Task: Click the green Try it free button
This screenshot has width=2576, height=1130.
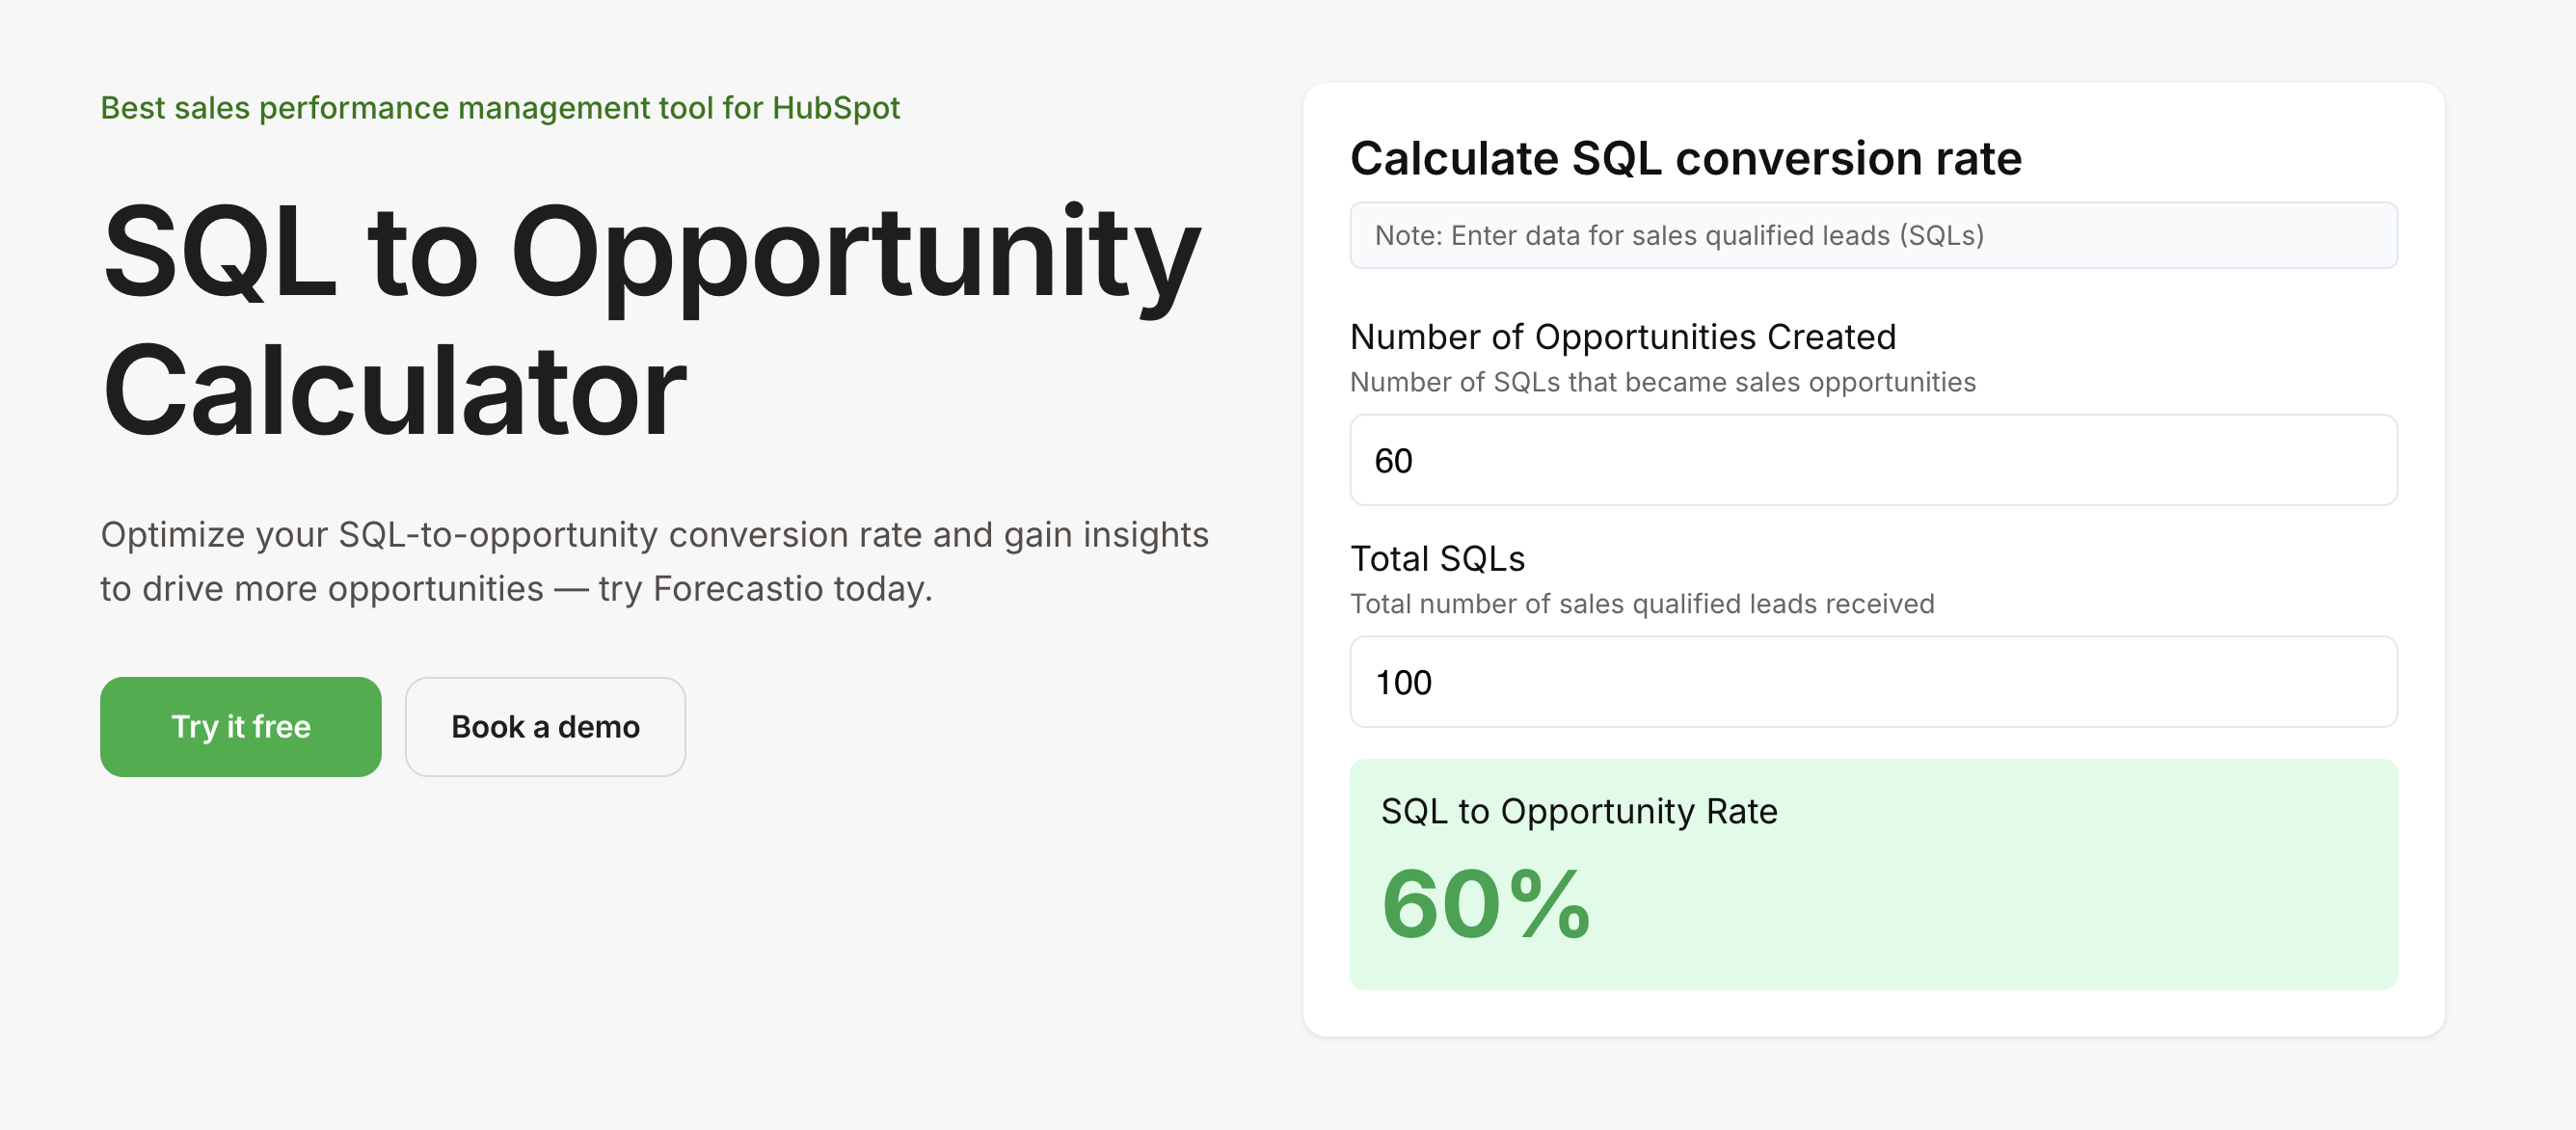Action: pos(240,726)
